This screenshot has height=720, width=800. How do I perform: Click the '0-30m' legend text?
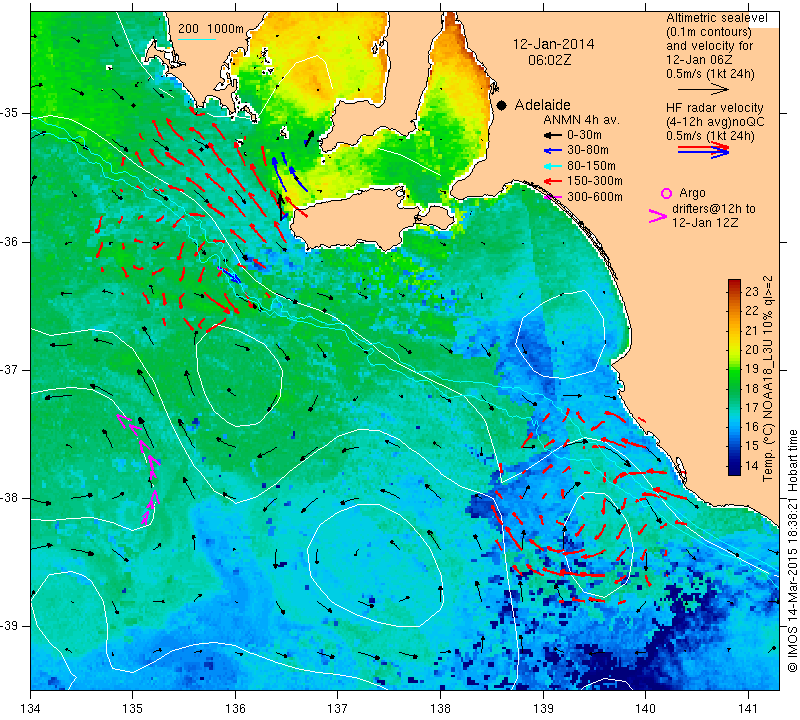point(585,135)
